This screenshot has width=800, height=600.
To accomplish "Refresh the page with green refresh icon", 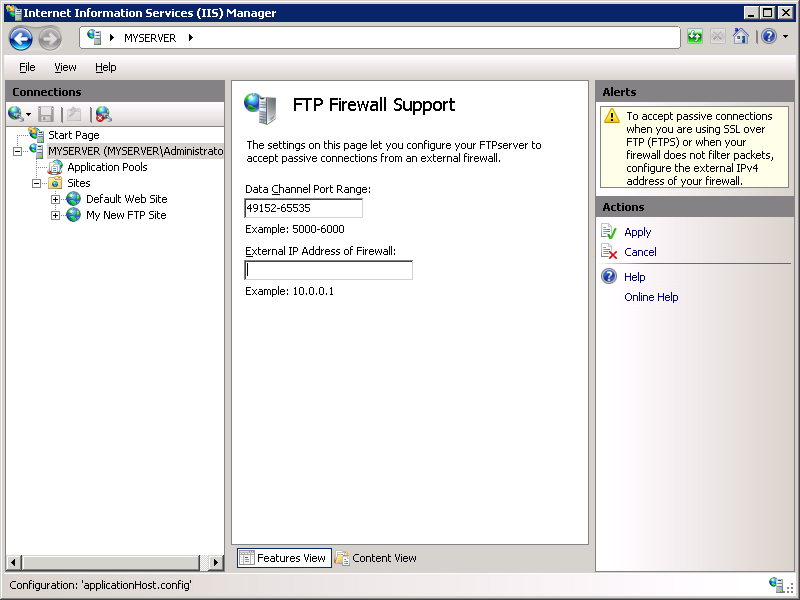I will 694,37.
